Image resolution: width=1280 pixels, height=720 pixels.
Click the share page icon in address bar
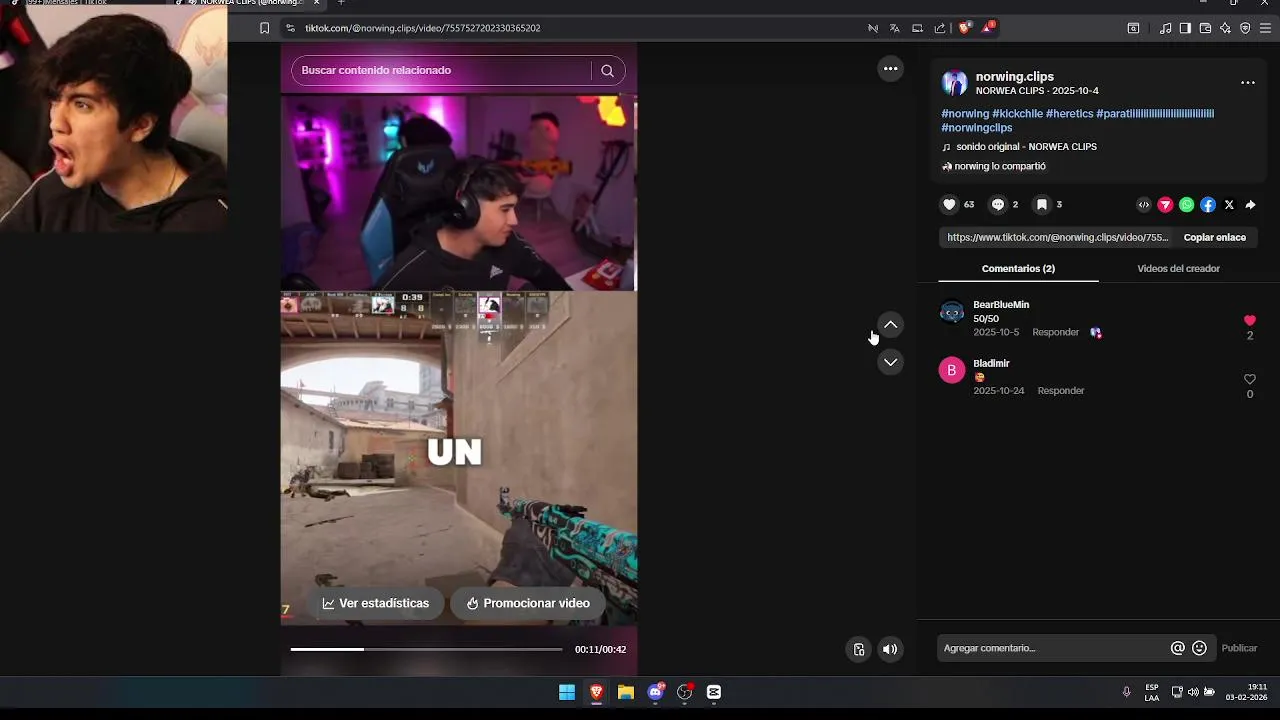[x=940, y=28]
